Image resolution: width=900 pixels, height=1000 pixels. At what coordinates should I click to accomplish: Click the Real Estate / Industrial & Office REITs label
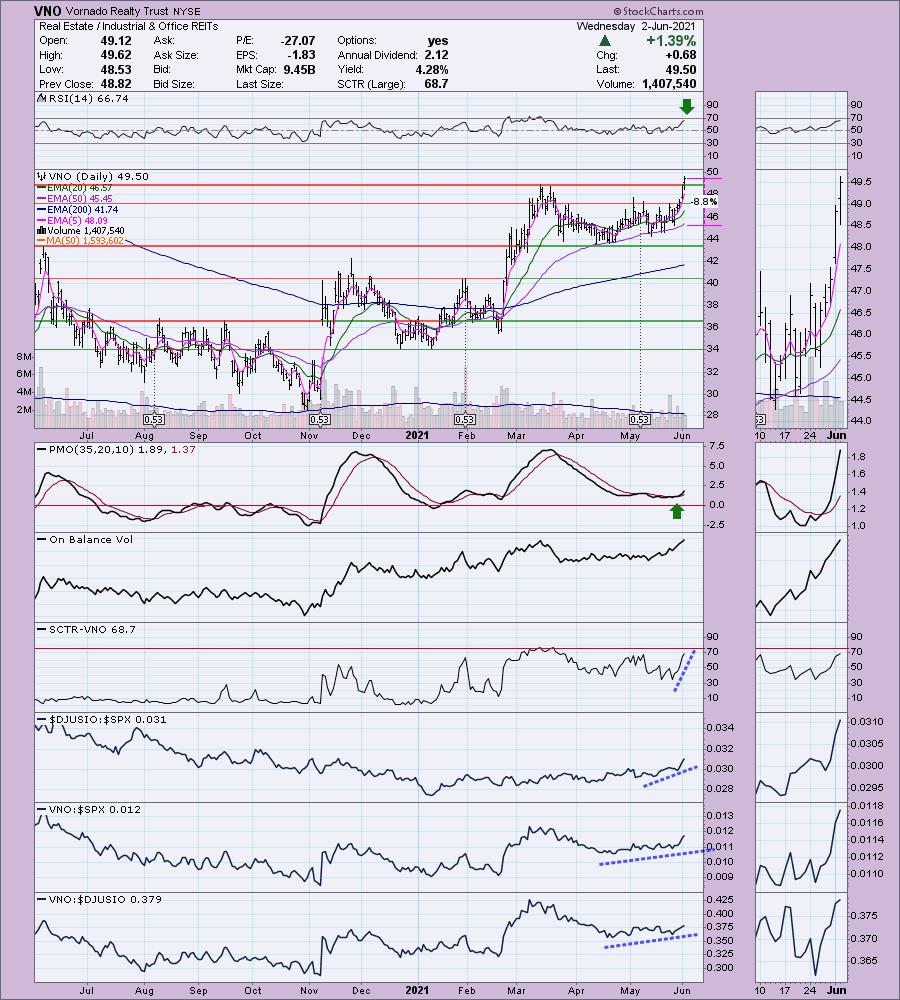tap(129, 26)
